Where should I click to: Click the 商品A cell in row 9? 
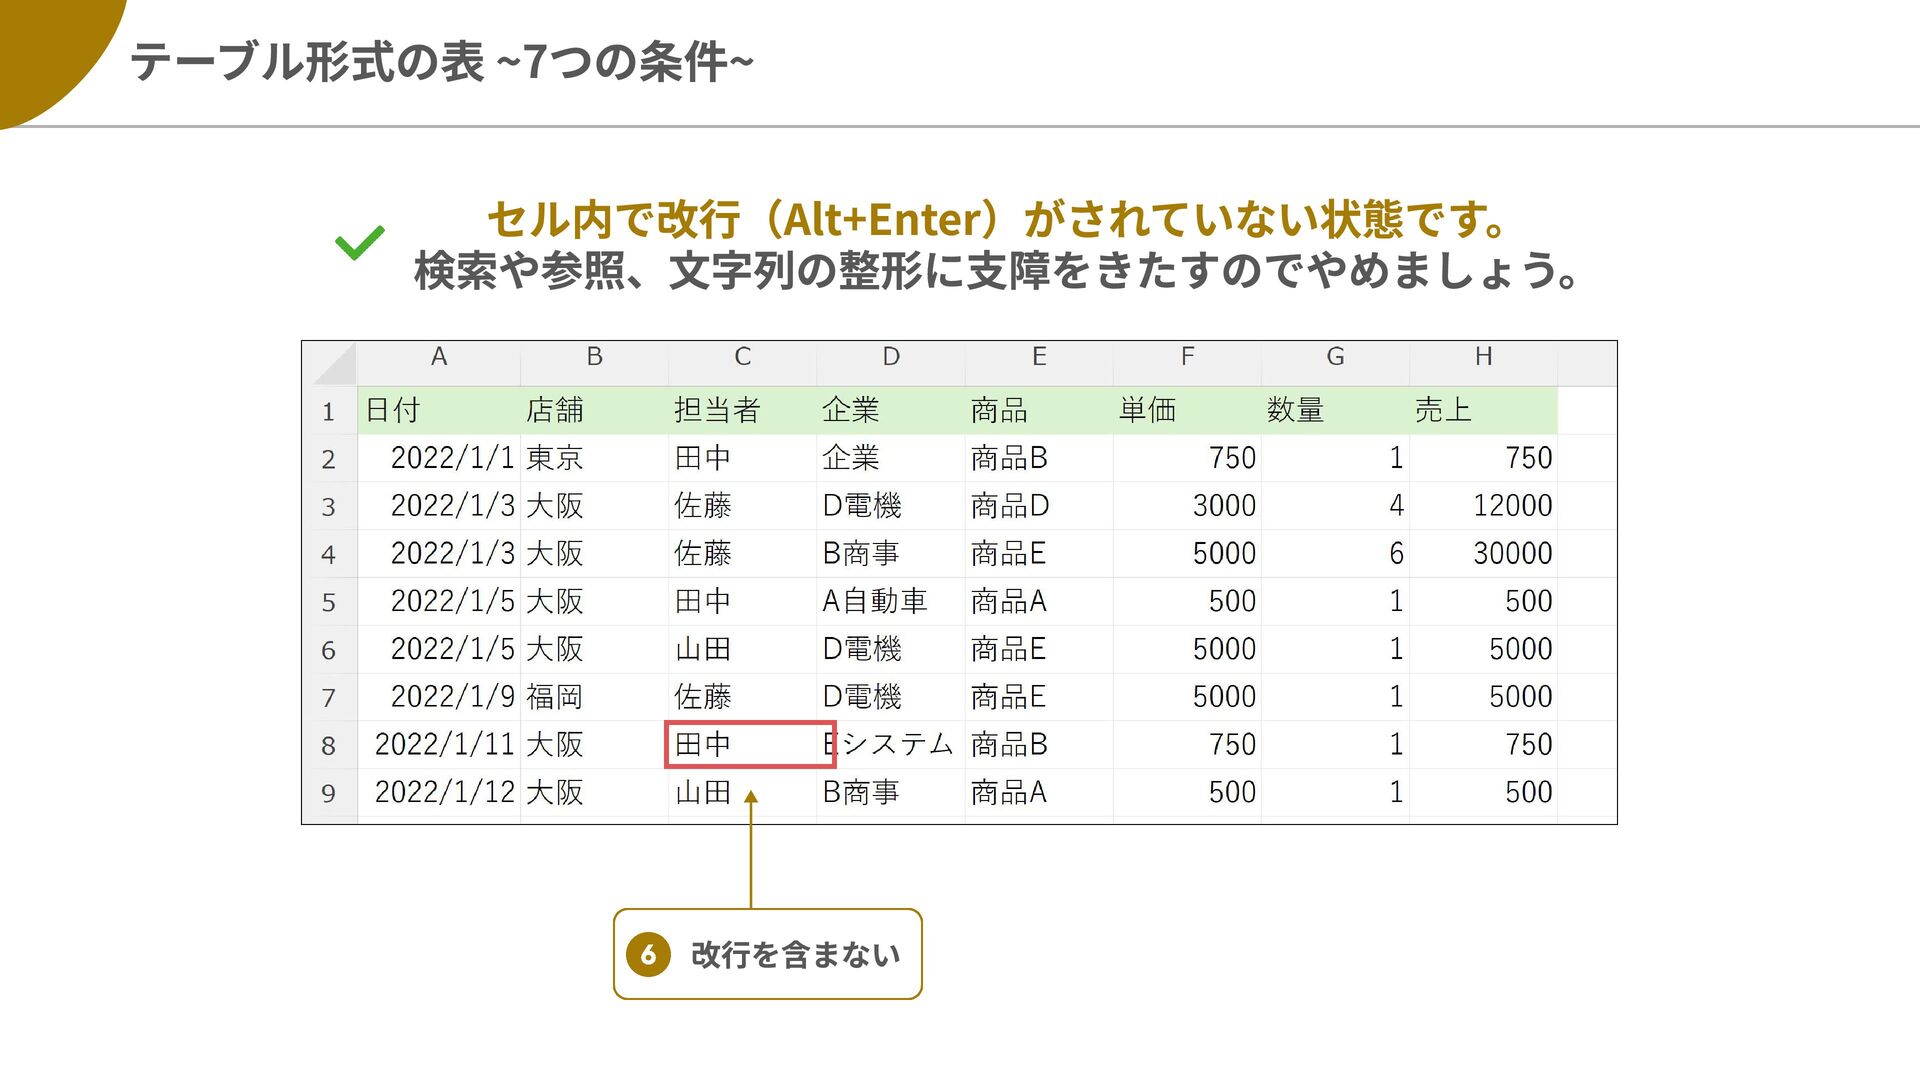[x=1039, y=793]
